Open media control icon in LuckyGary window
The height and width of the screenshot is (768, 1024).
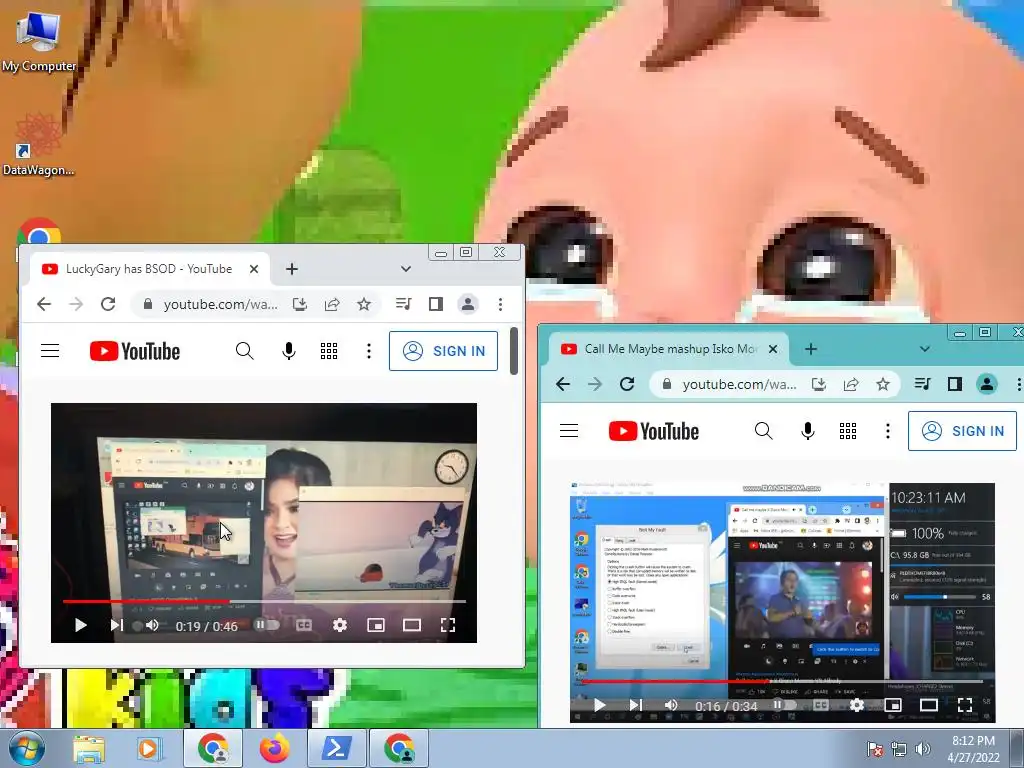[404, 304]
